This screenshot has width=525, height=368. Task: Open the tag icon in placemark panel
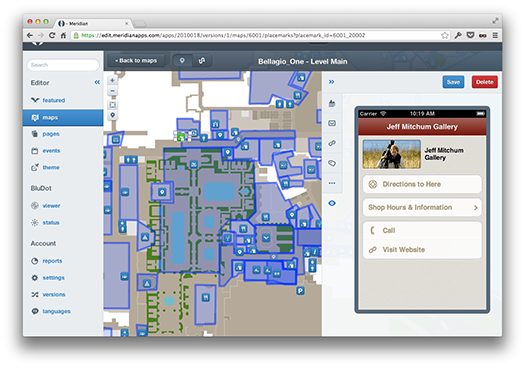click(x=332, y=163)
